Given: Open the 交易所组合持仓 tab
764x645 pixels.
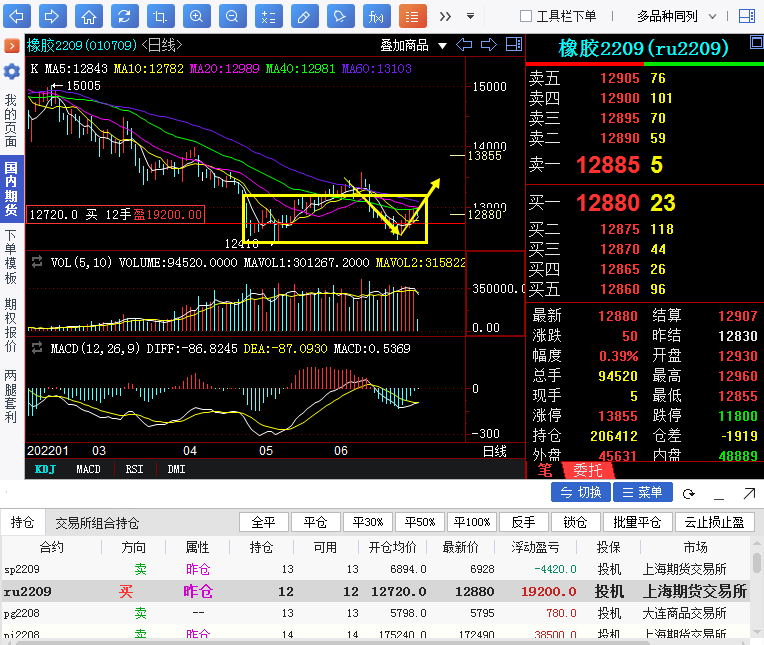Looking at the screenshot, I should [x=97, y=523].
